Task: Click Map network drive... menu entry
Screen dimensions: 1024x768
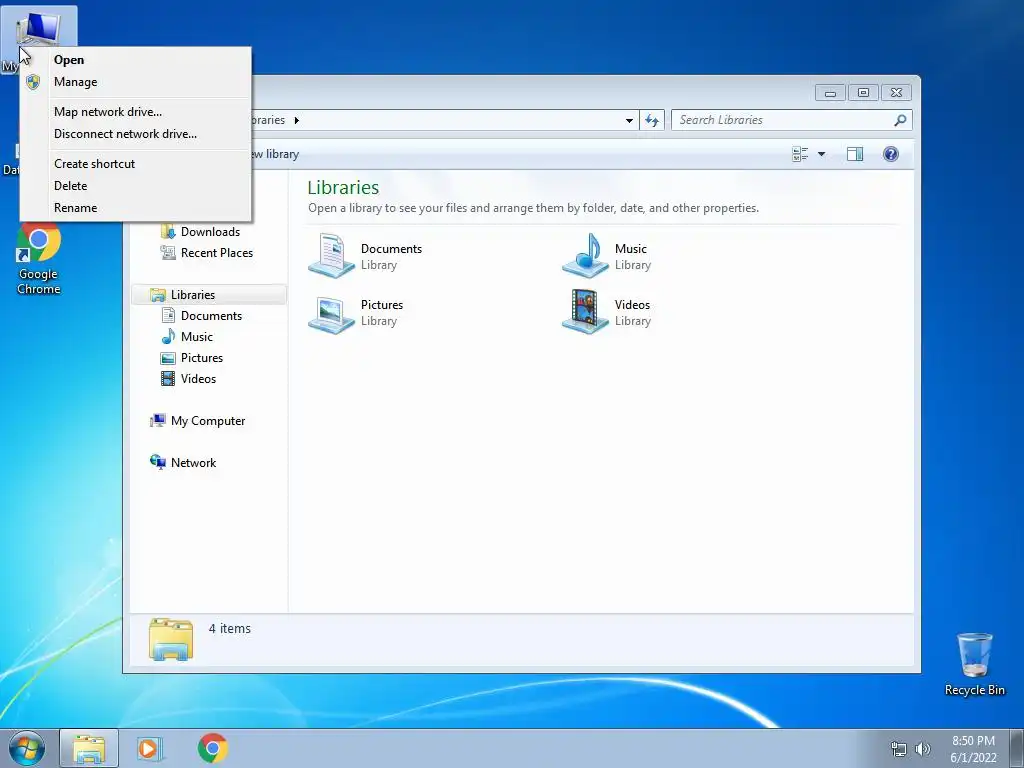Action: point(136,112)
